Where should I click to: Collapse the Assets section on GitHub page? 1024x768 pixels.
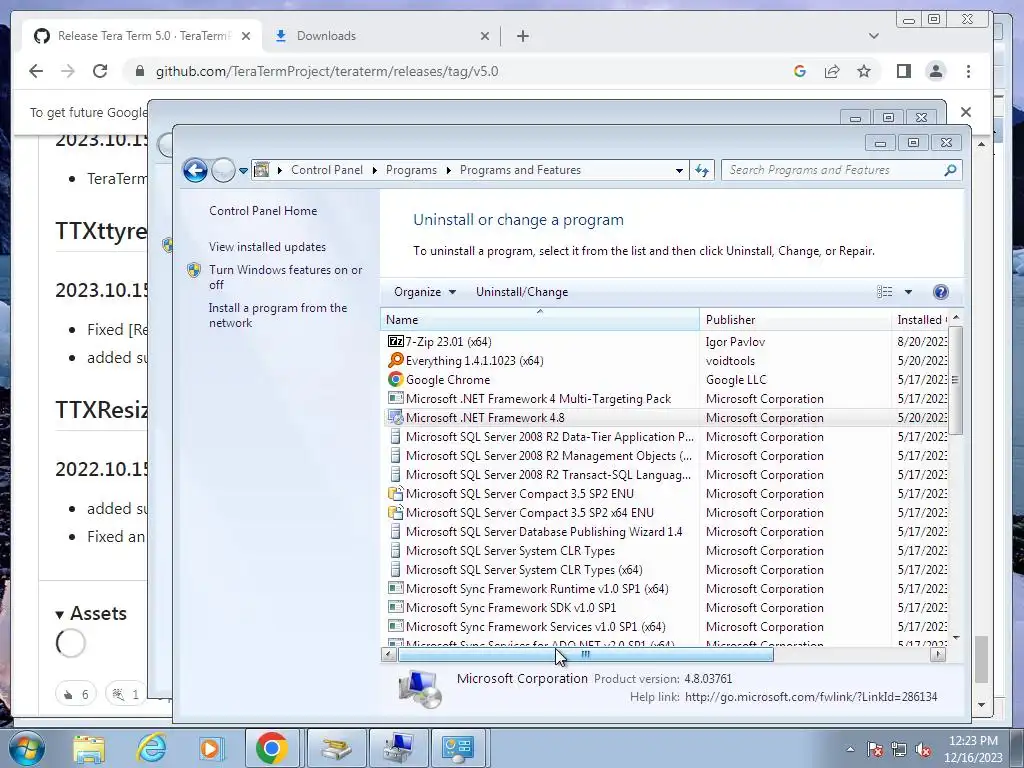click(x=91, y=614)
